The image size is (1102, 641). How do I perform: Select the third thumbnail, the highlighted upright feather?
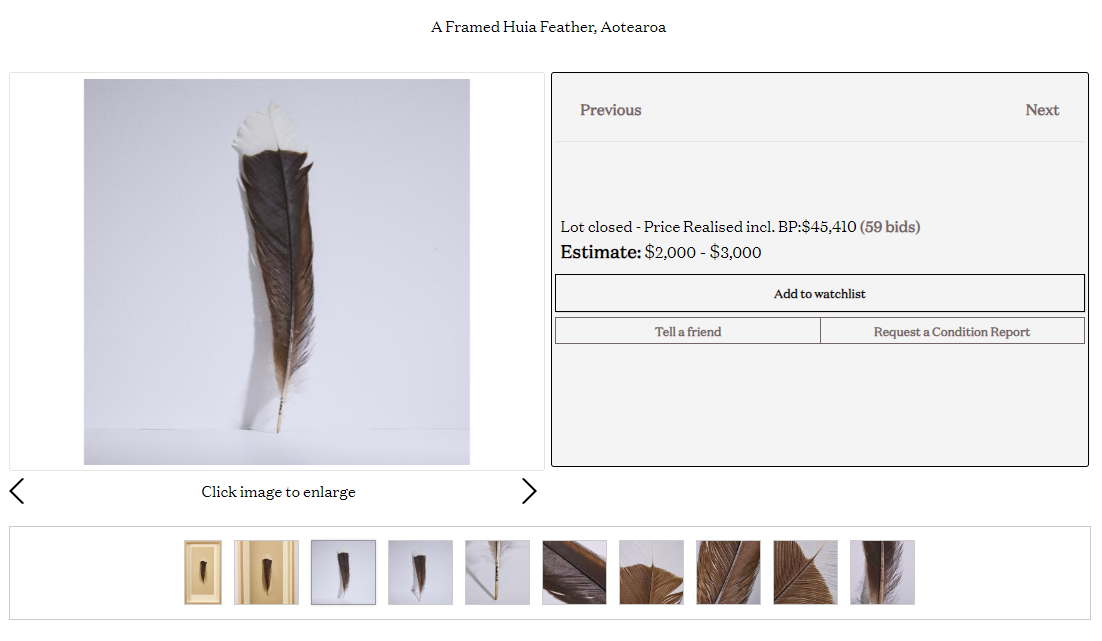point(343,572)
